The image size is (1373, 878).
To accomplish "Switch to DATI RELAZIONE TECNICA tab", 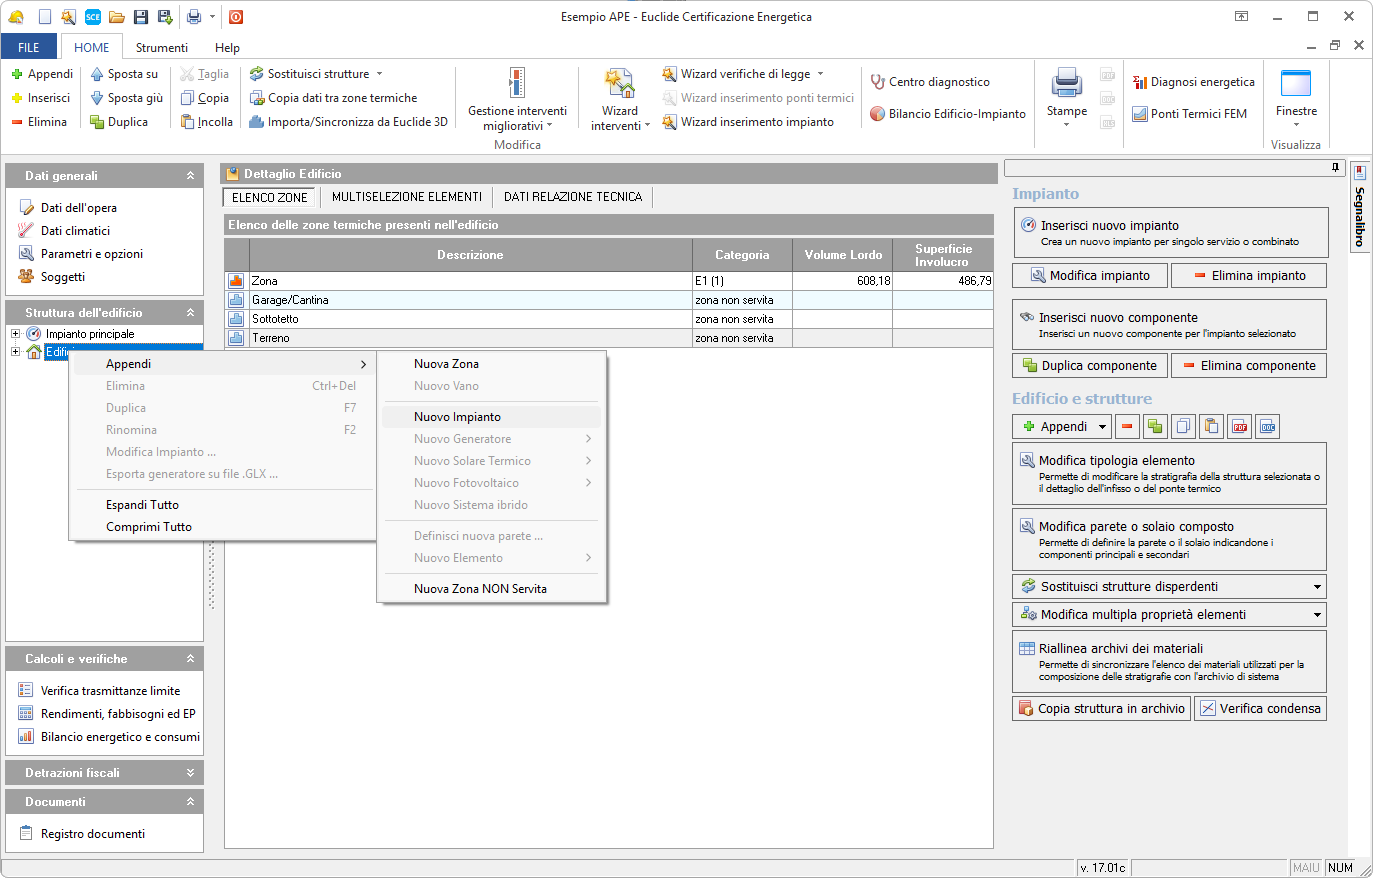I will click(572, 197).
